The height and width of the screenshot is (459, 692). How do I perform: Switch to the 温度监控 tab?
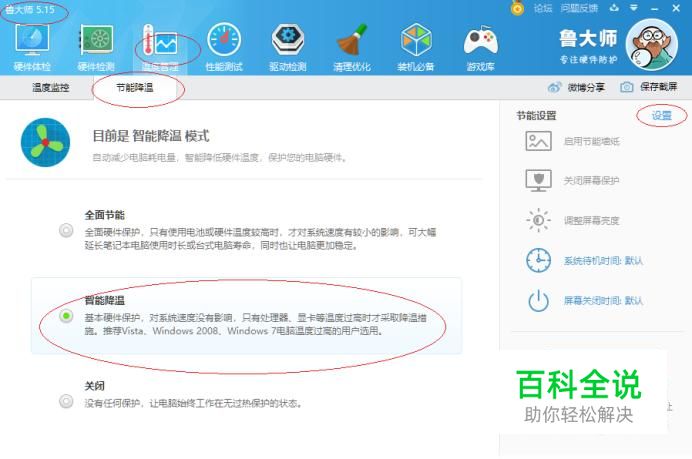51,87
